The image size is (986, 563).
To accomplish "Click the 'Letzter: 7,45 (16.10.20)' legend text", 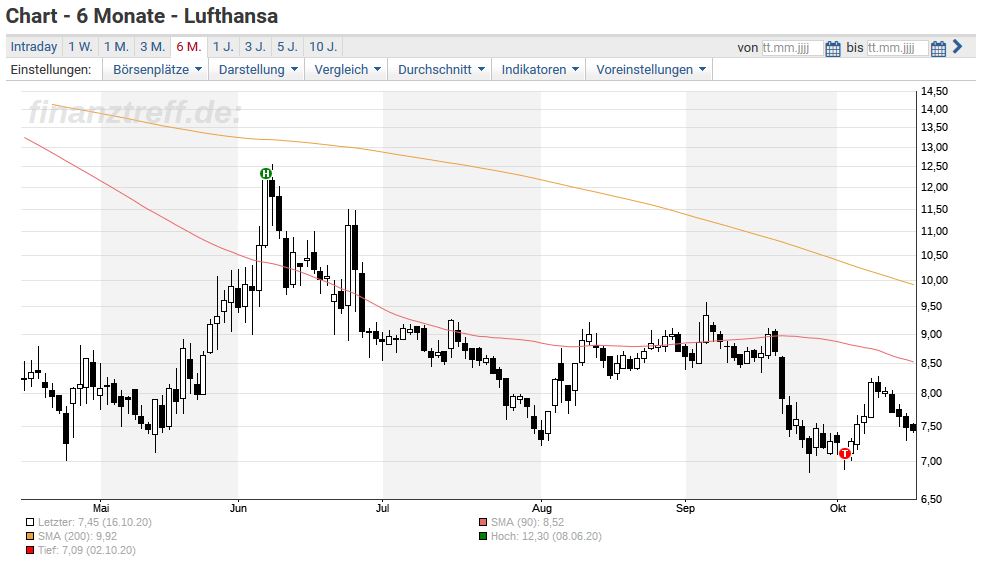I will 95,522.
